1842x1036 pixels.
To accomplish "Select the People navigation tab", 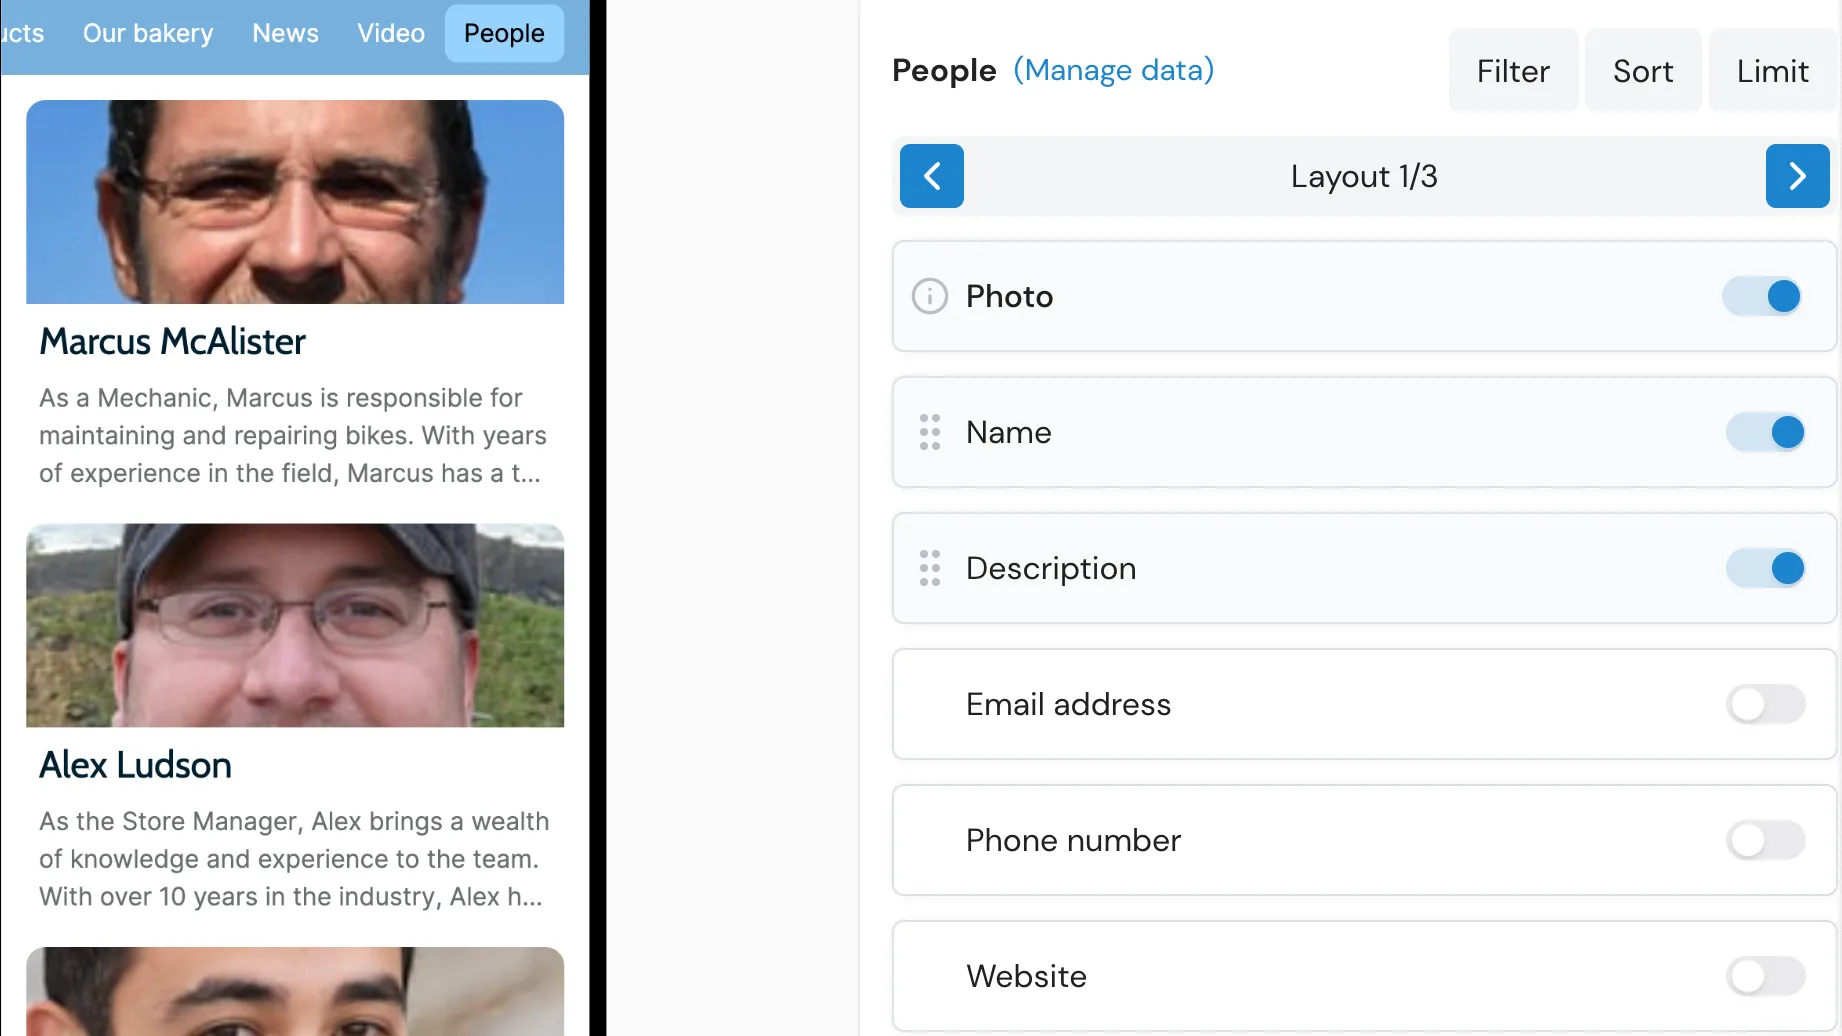I will (503, 33).
